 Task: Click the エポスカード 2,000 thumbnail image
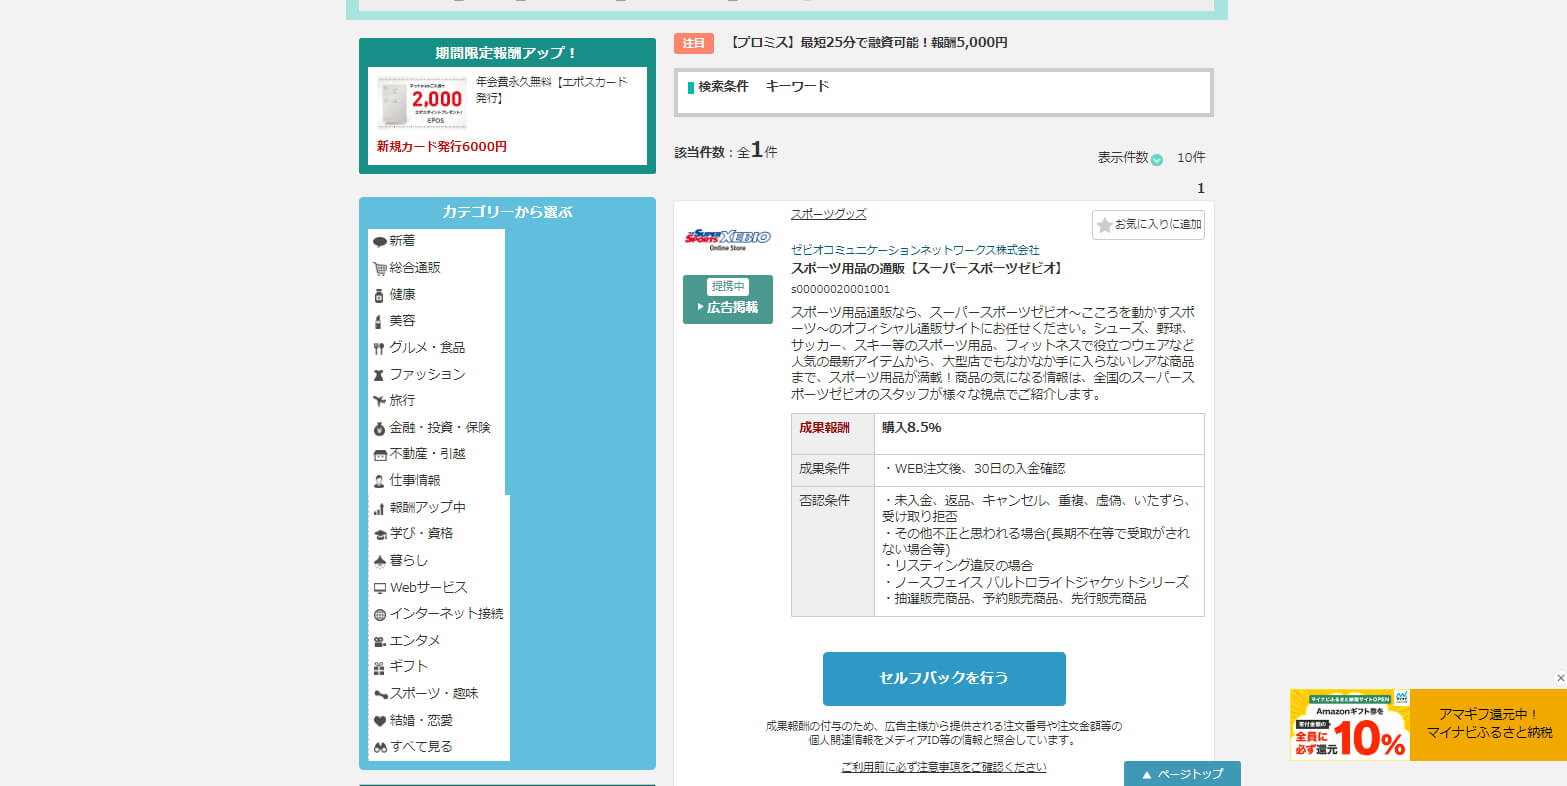pyautogui.click(x=422, y=103)
